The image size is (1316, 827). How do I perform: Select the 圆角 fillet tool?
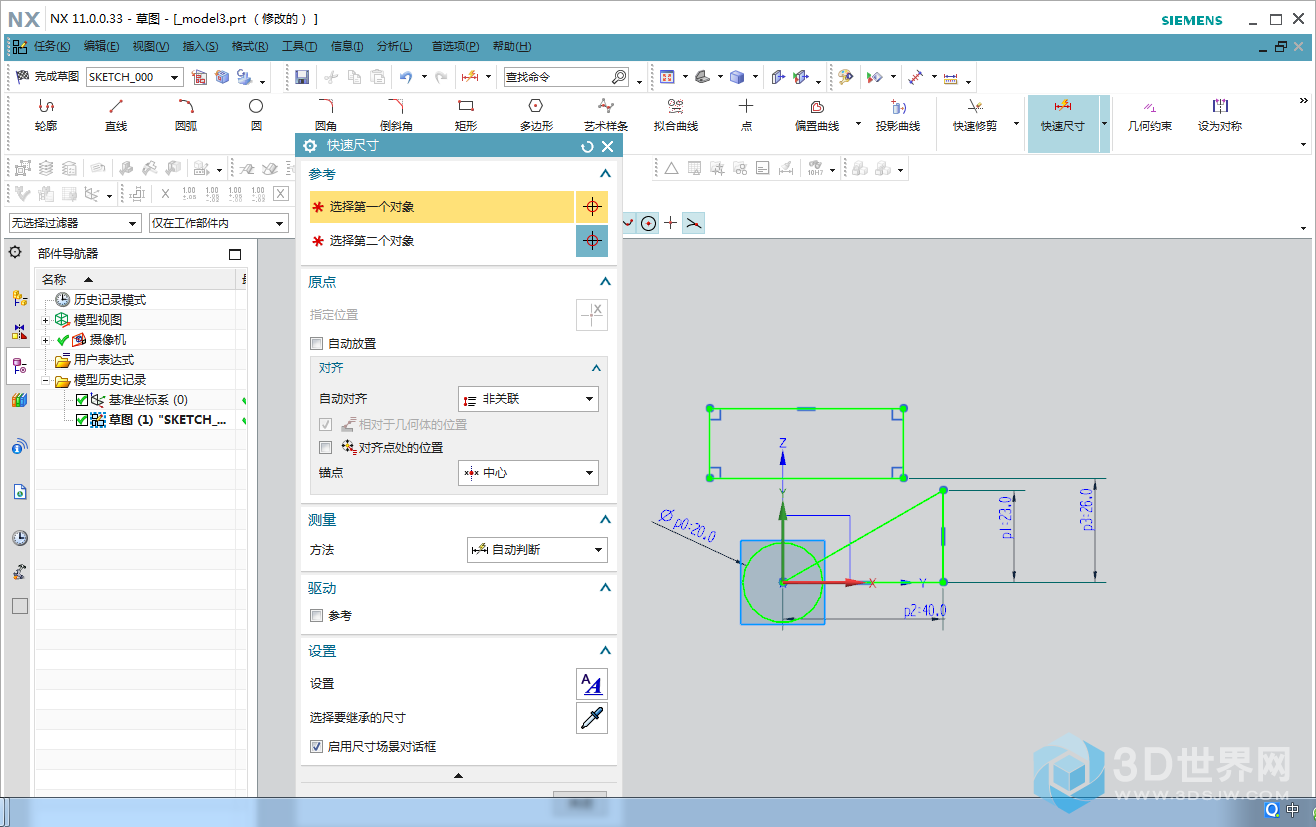click(326, 115)
